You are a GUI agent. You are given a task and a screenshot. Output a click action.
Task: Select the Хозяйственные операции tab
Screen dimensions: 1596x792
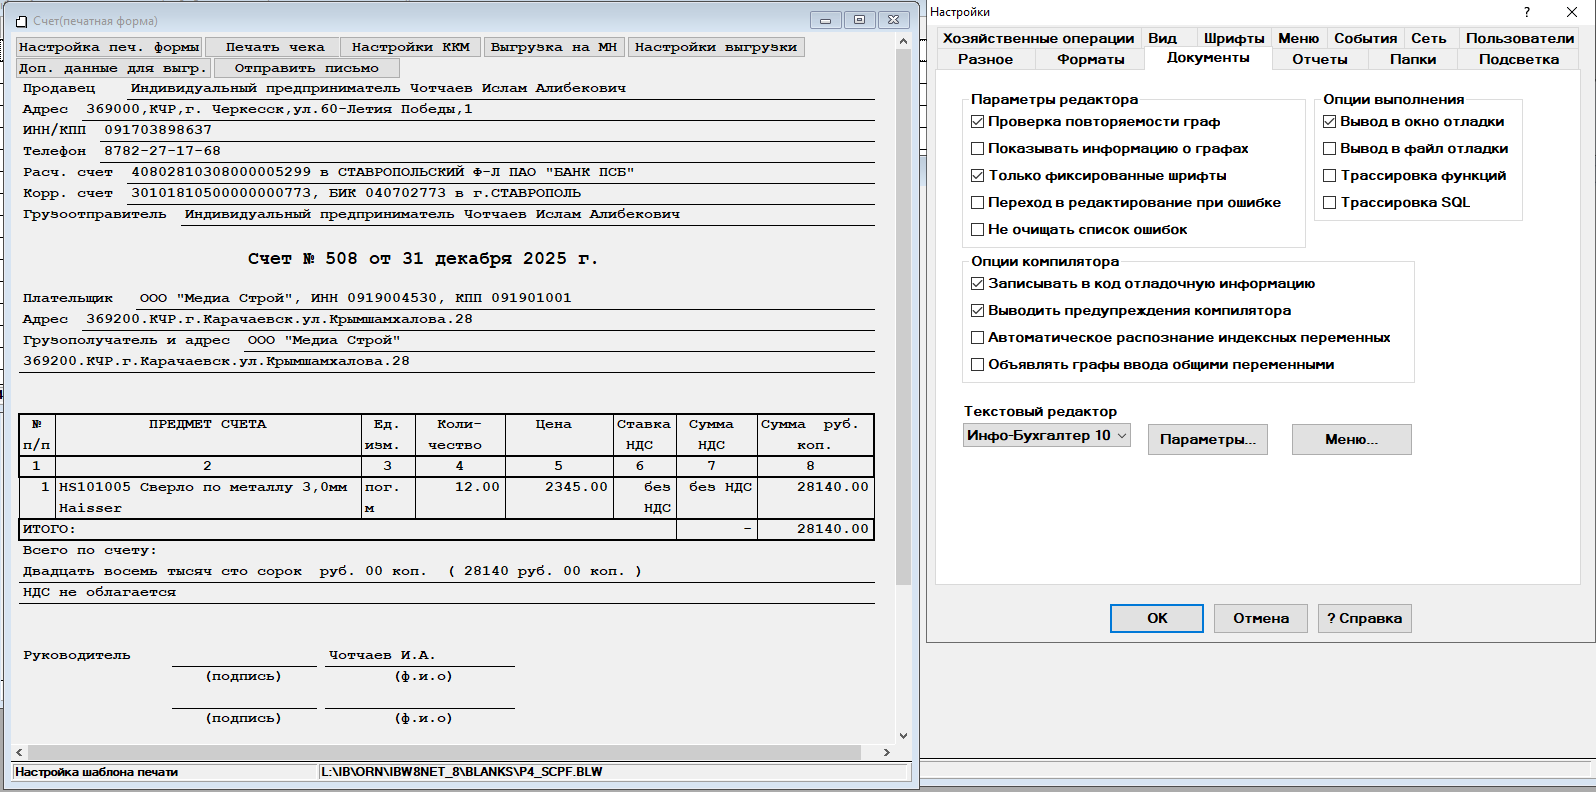tap(1038, 38)
